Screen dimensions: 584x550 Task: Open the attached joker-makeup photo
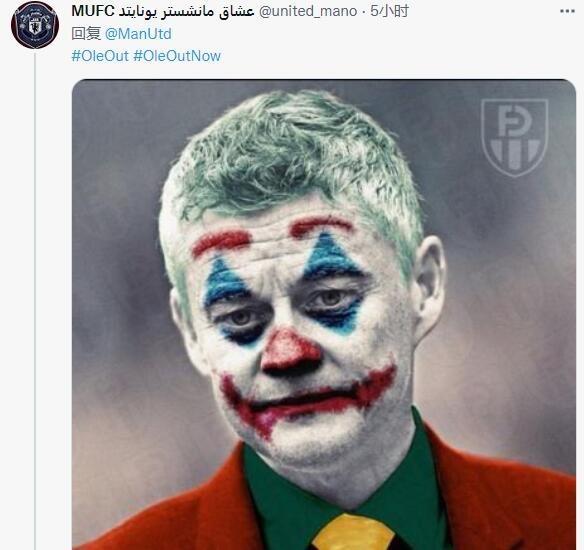(x=324, y=315)
